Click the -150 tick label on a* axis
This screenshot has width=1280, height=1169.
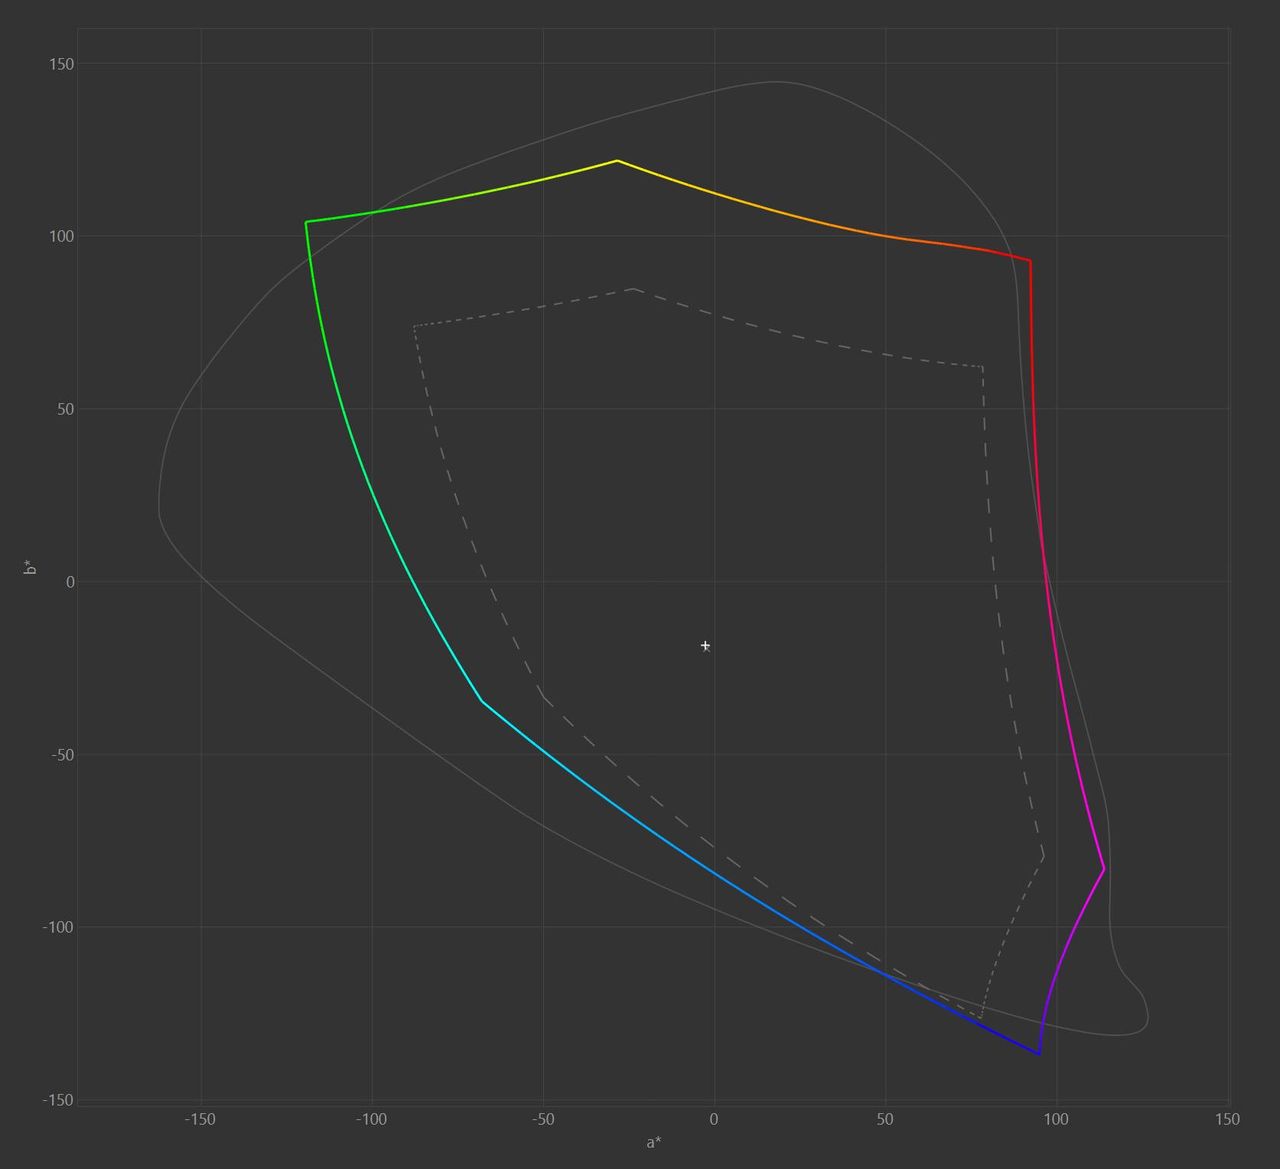200,1119
